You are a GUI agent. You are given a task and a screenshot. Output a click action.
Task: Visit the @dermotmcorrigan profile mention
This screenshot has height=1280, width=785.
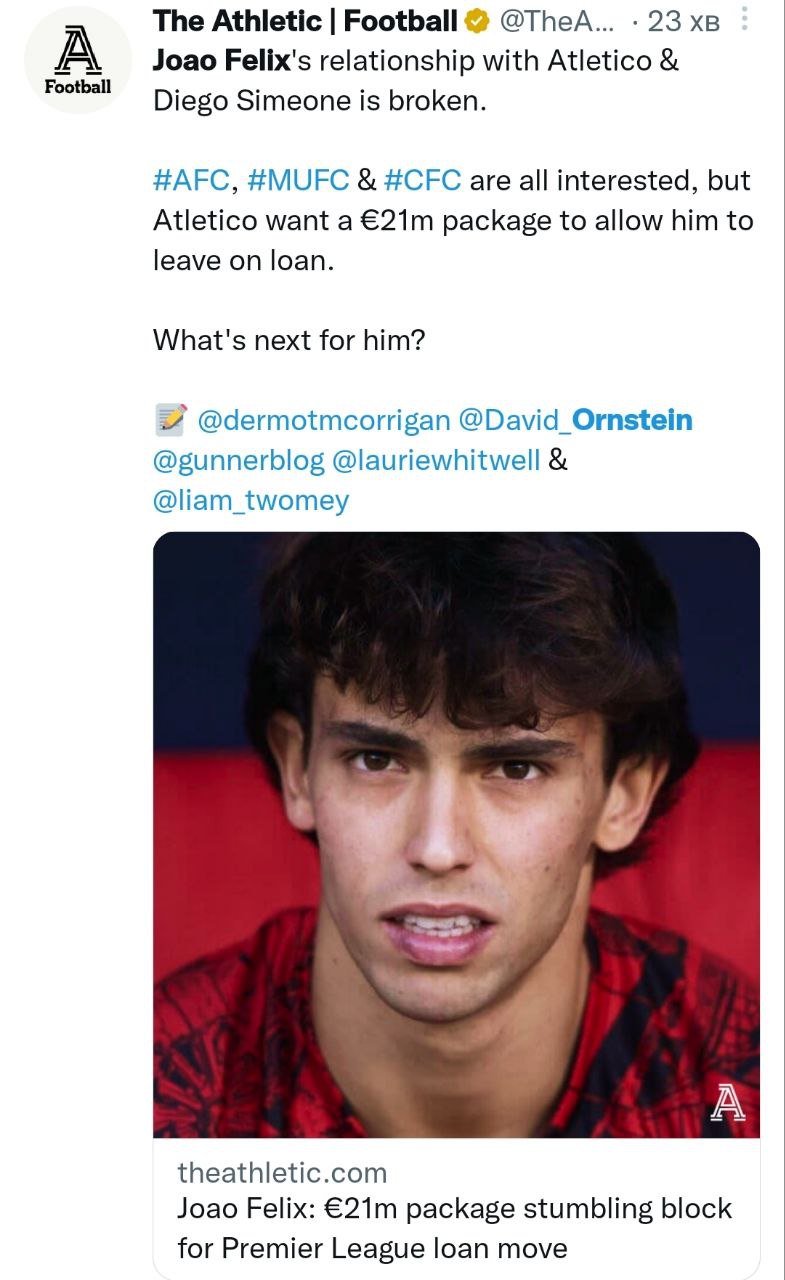(324, 420)
